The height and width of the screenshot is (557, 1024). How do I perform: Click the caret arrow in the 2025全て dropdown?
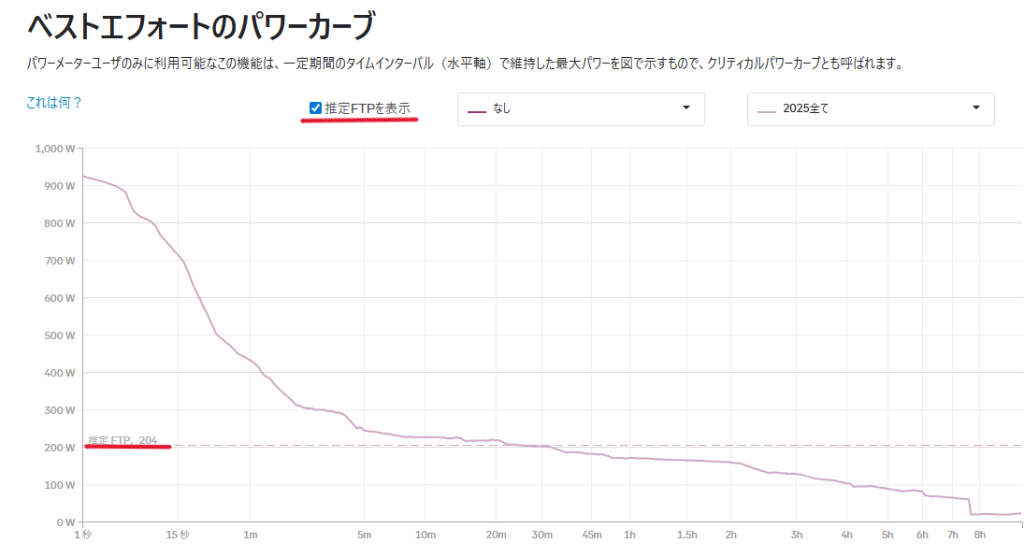tap(976, 108)
